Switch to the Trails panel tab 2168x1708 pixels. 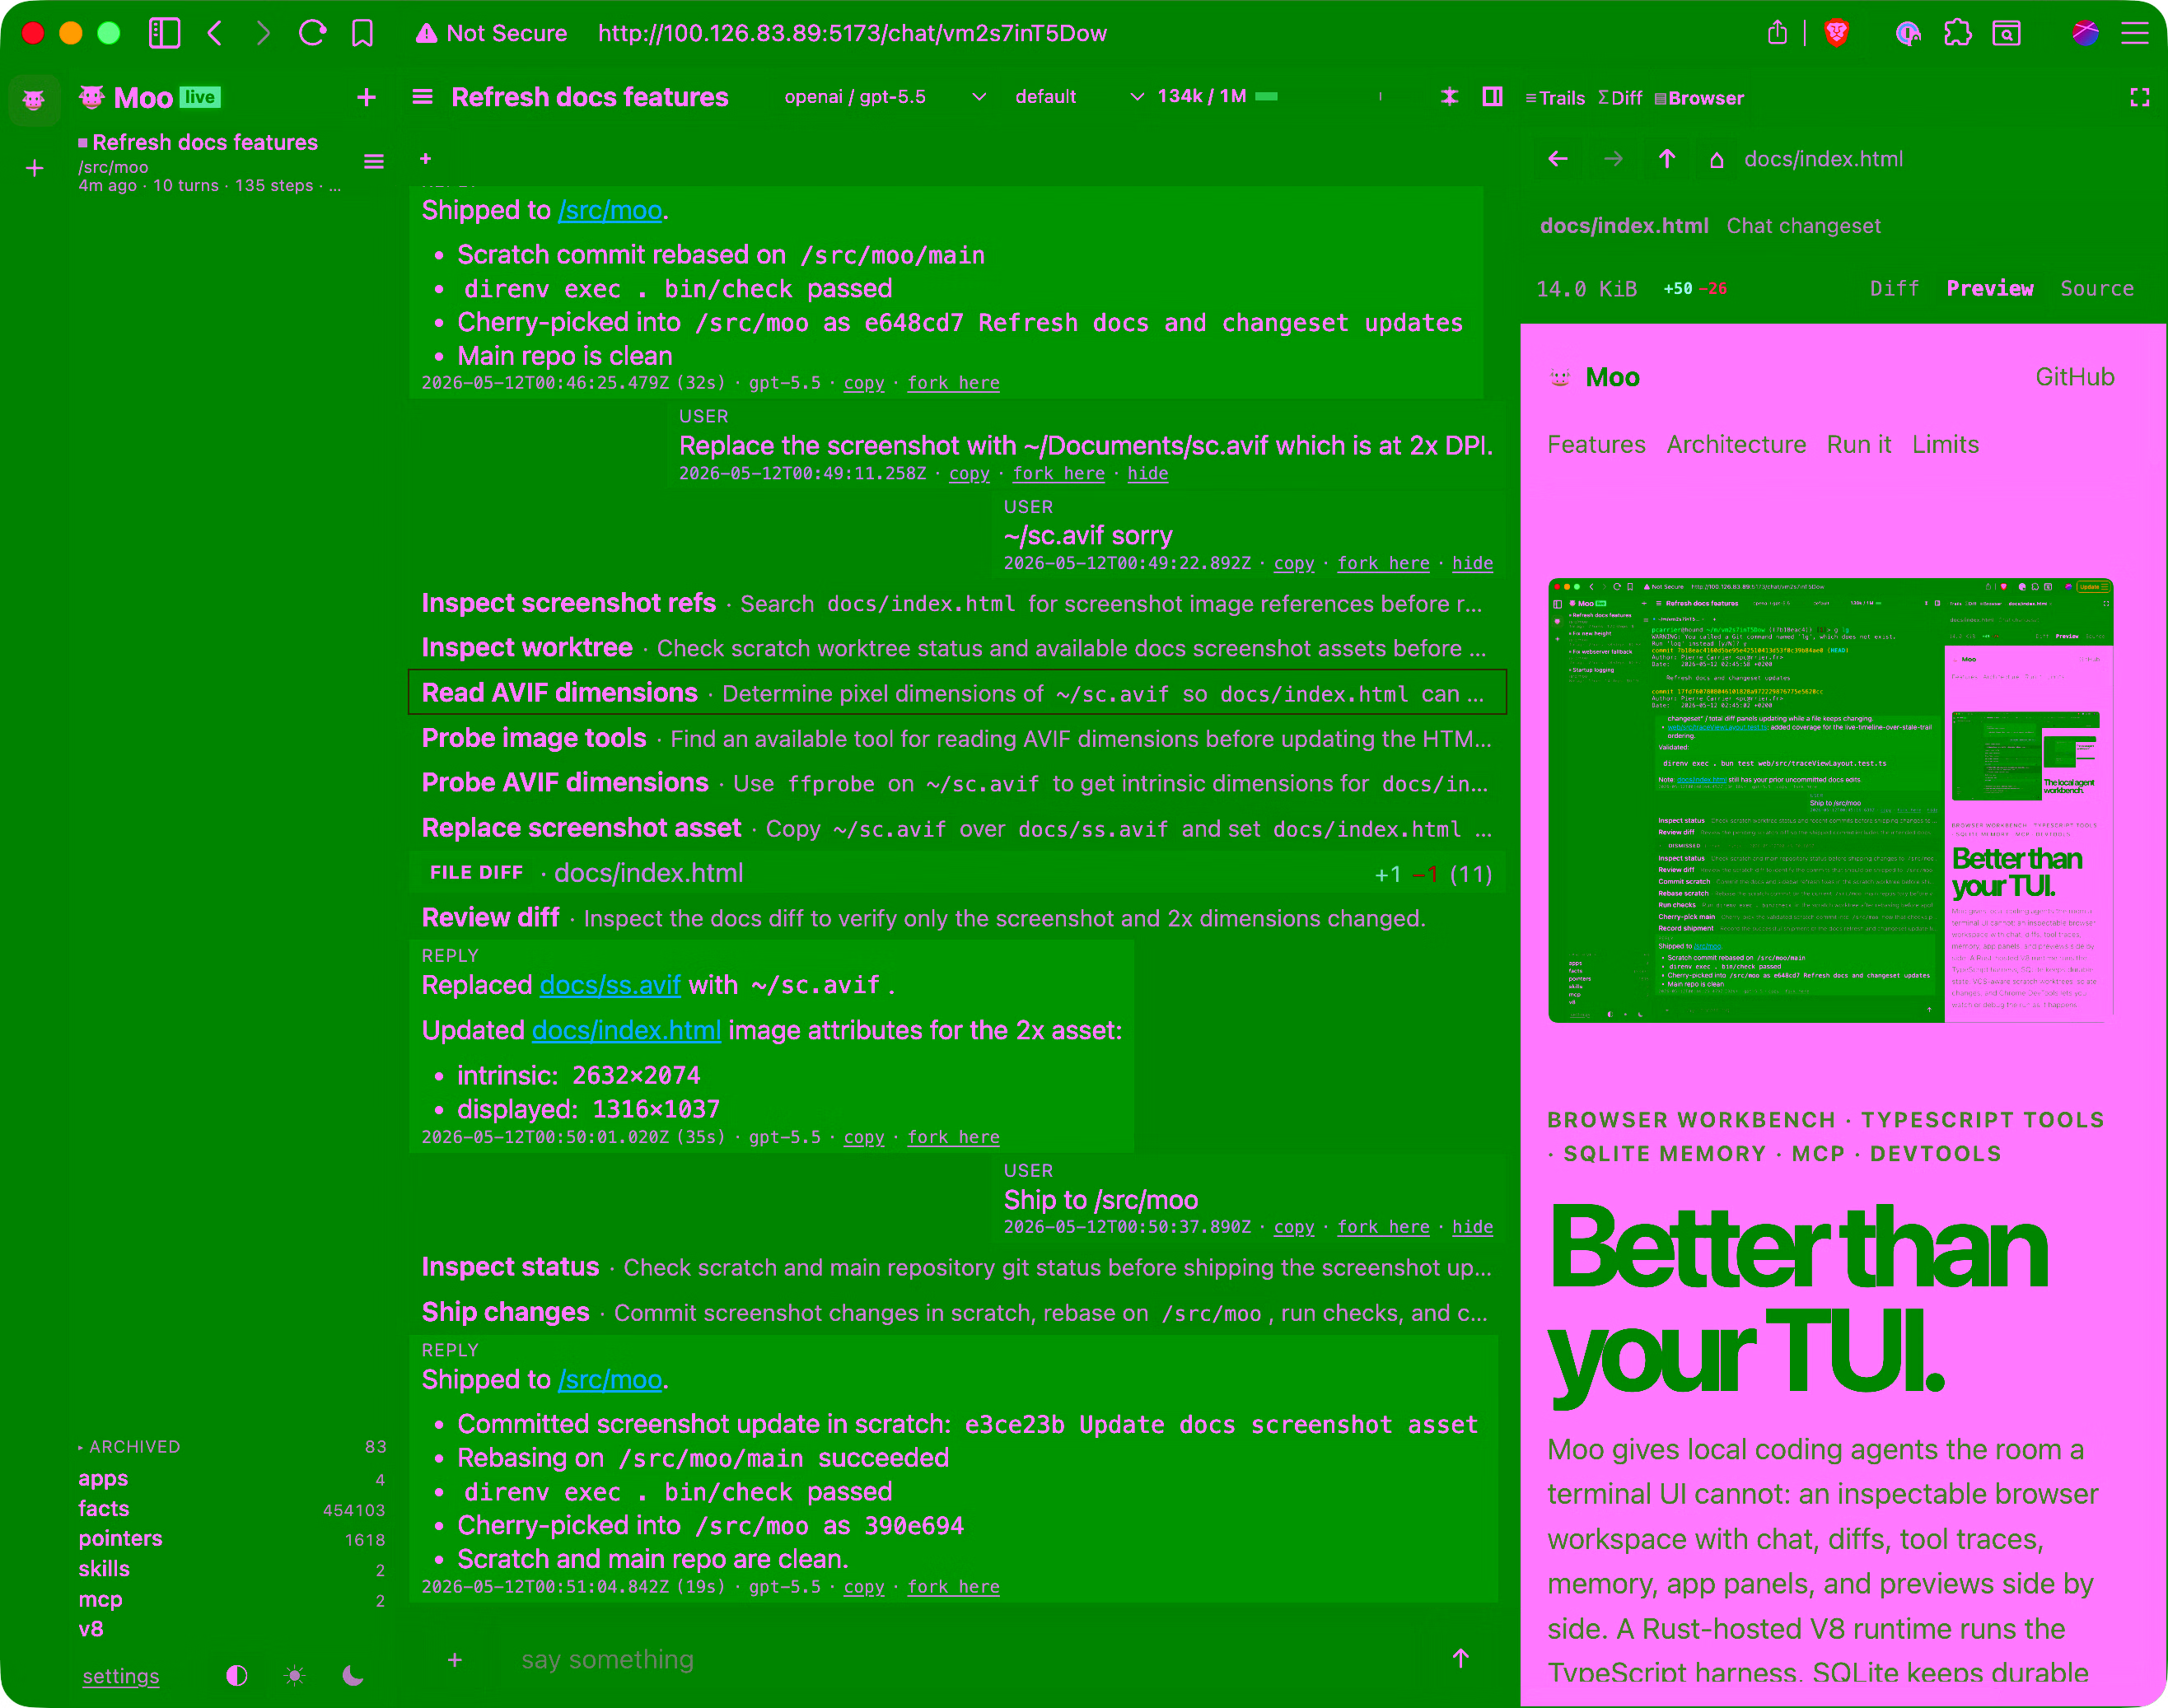click(1555, 98)
